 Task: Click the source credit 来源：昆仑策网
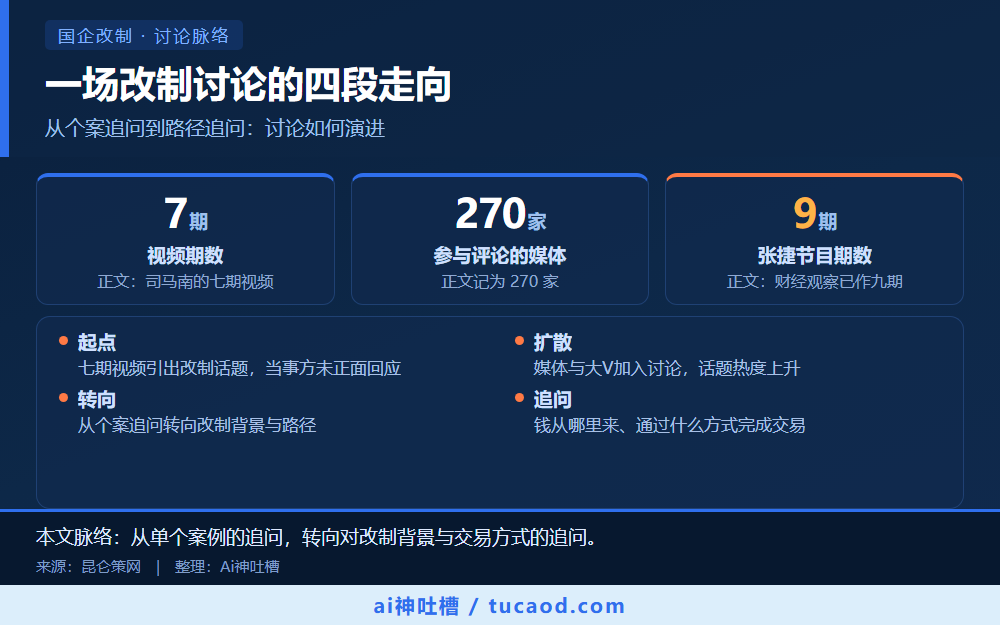pos(89,566)
